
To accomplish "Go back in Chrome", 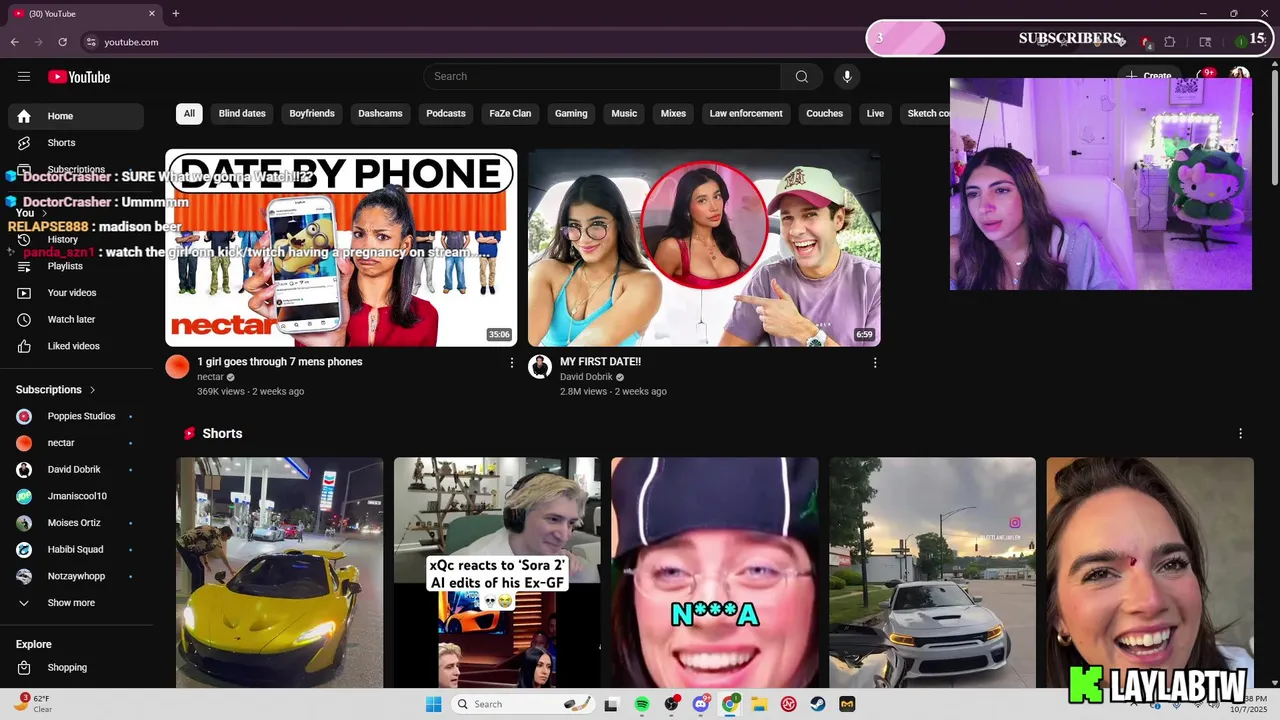I will click(x=15, y=42).
